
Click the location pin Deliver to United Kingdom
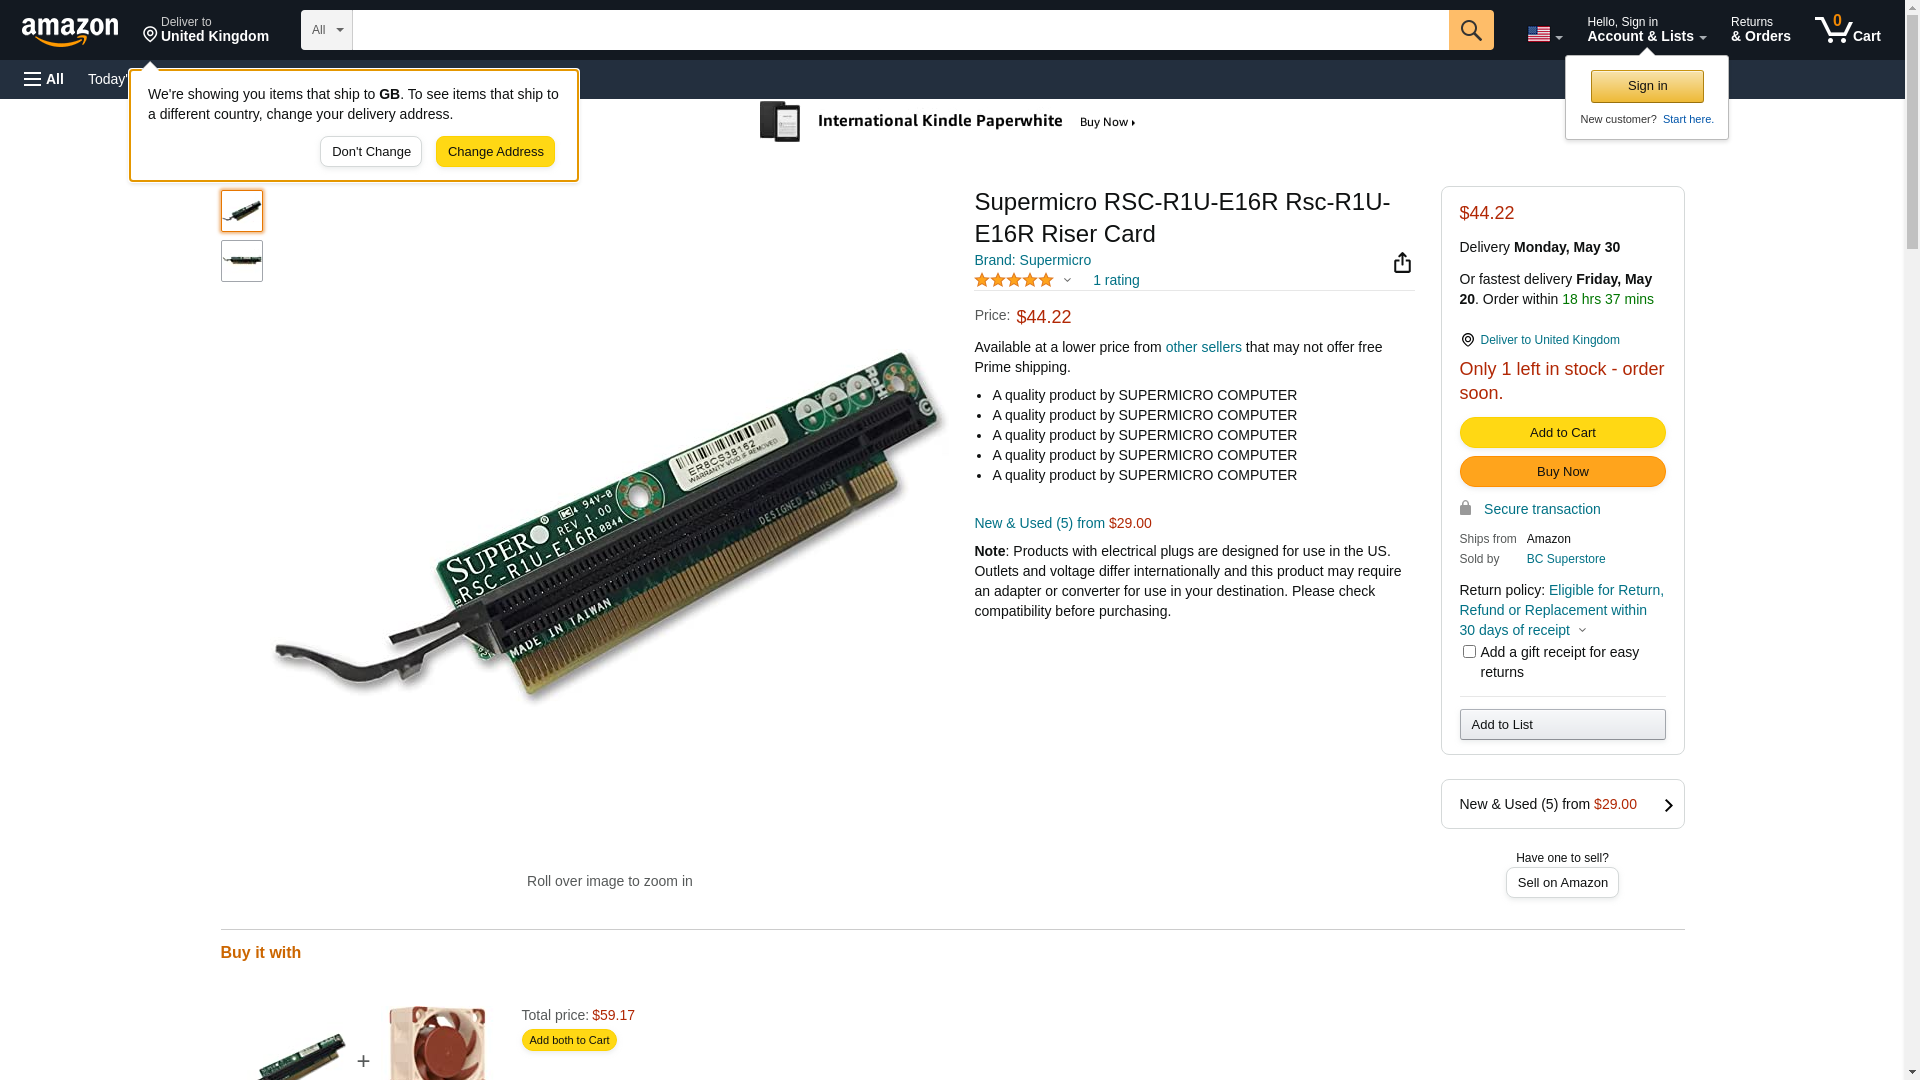[x=1539, y=340]
